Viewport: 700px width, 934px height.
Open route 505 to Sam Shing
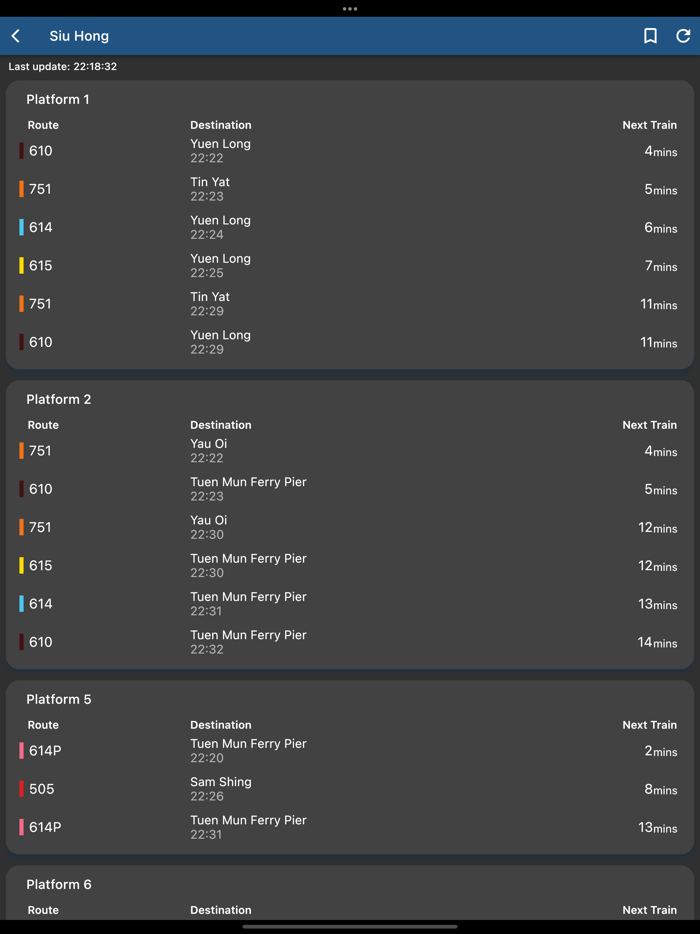pos(349,789)
